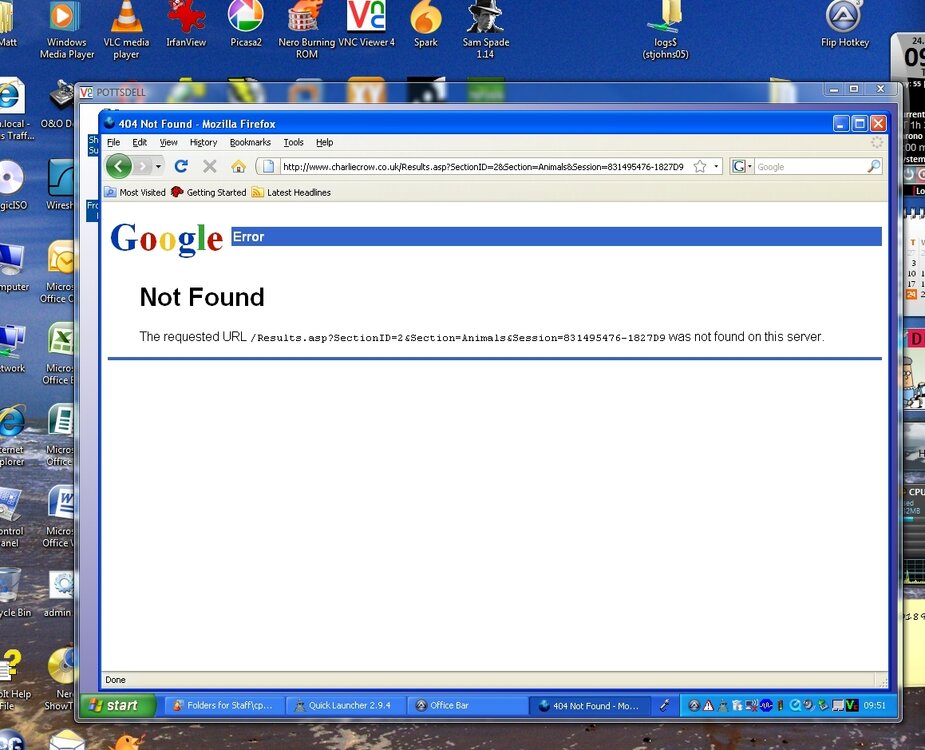Open the Edit menu in Firefox
The height and width of the screenshot is (750, 925).
pyautogui.click(x=140, y=142)
